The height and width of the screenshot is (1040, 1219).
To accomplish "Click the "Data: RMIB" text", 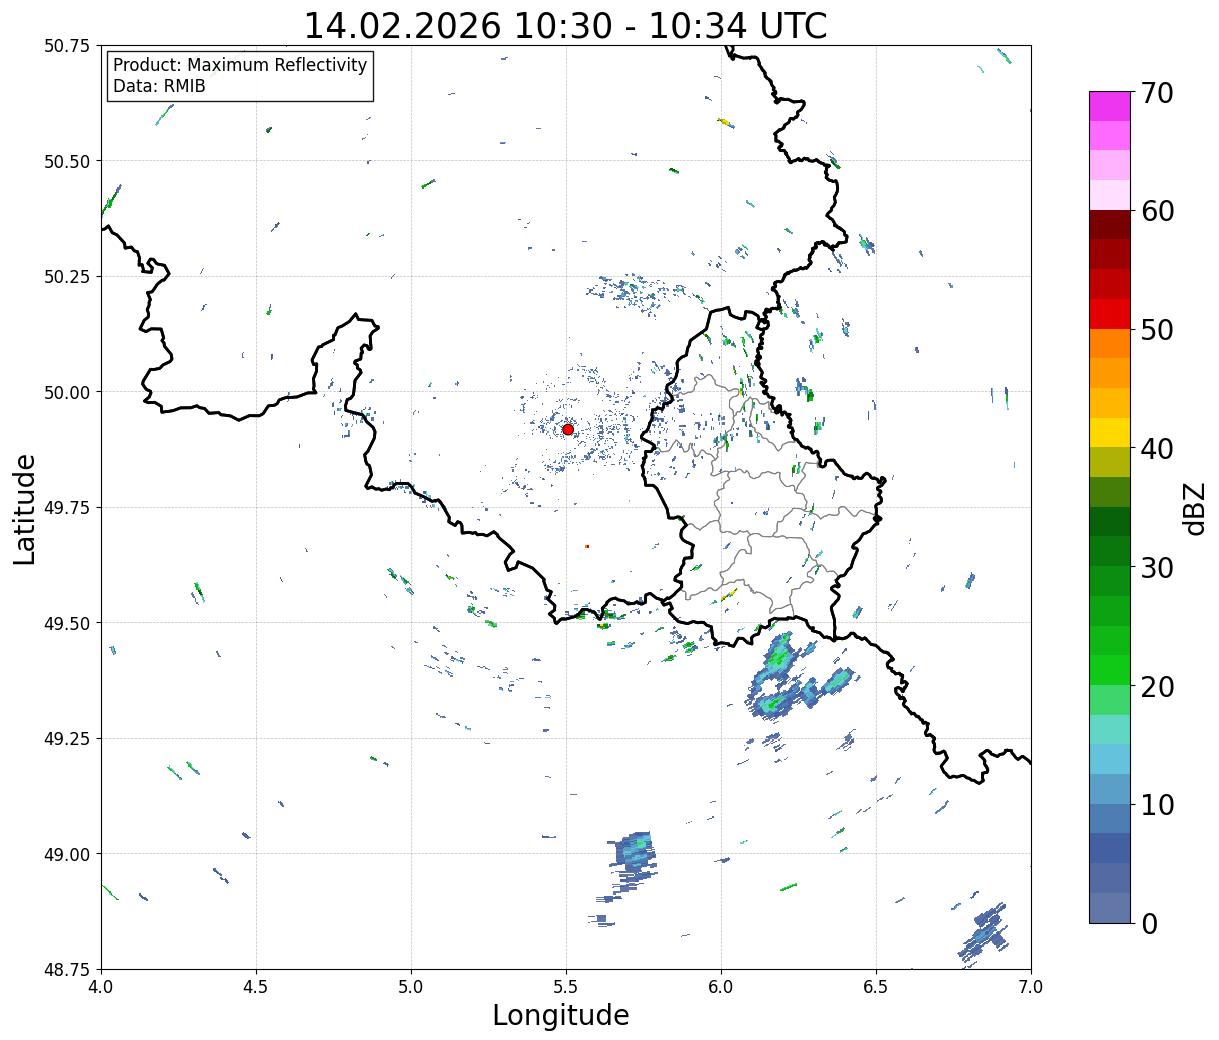I will coord(159,86).
